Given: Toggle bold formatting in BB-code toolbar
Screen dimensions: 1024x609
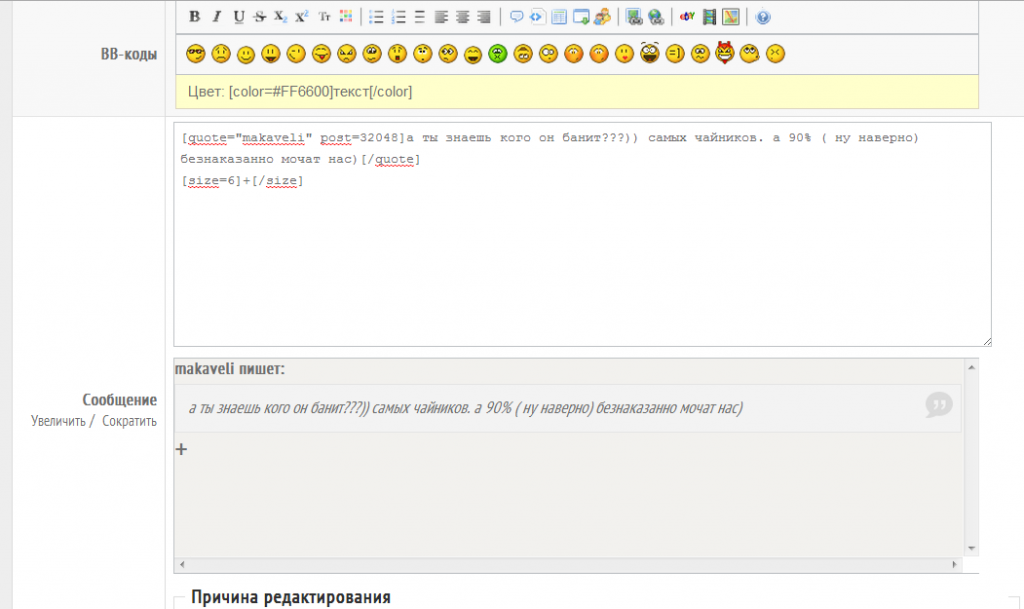Looking at the screenshot, I should (194, 16).
